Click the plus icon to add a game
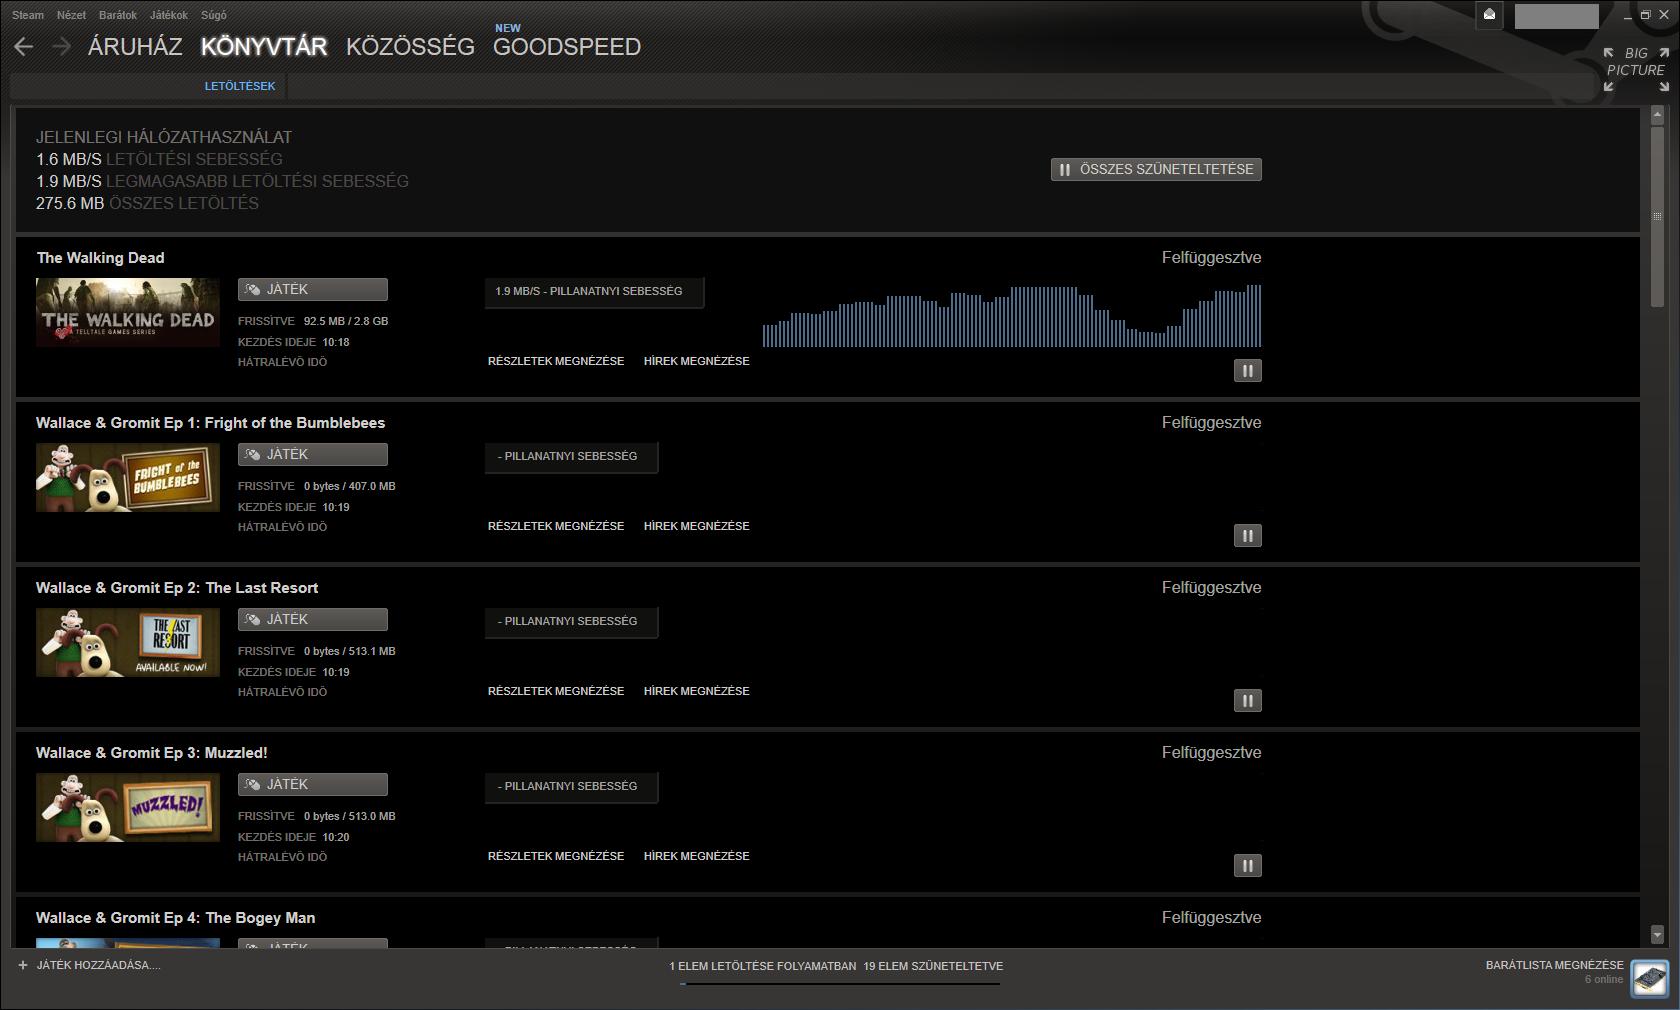Image resolution: width=1680 pixels, height=1010 pixels. pos(23,966)
